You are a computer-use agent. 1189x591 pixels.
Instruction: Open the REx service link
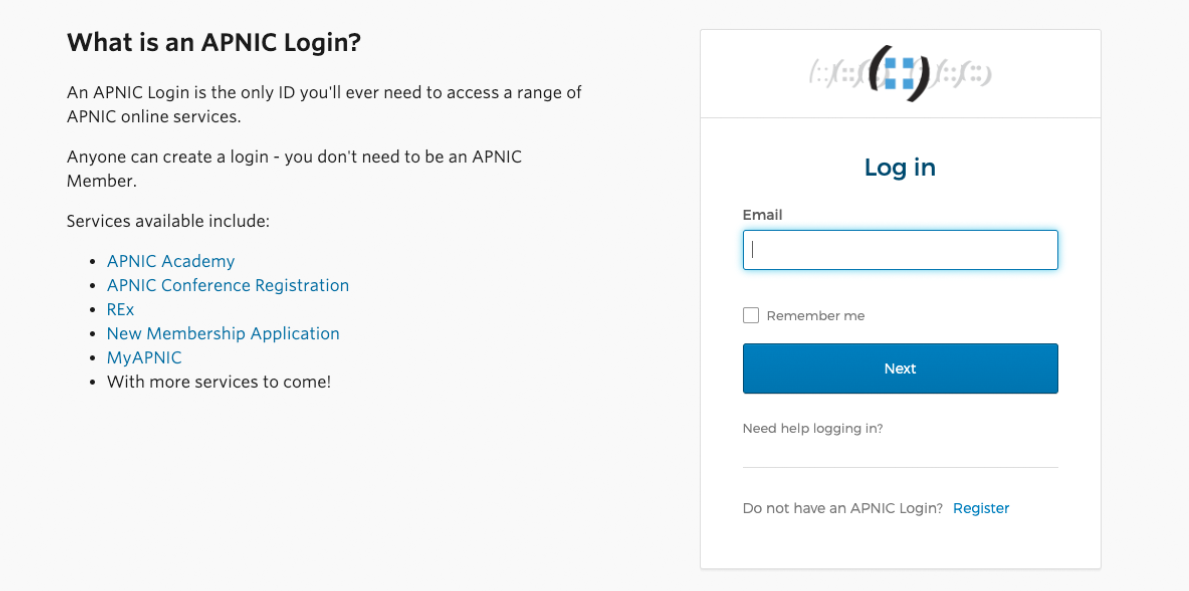coord(120,310)
